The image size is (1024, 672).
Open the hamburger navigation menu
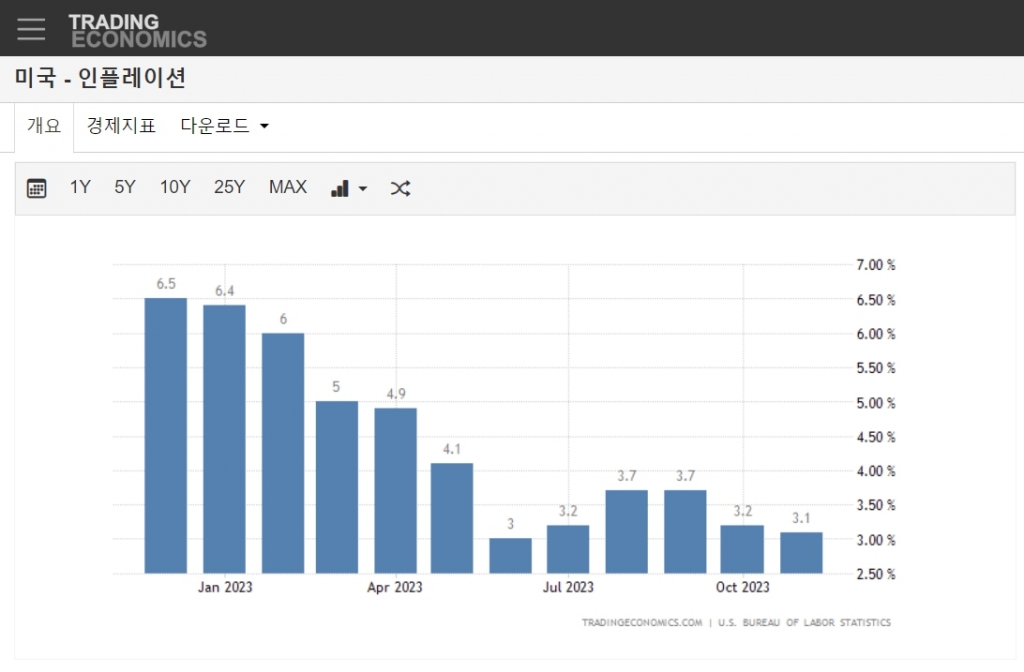pos(31,29)
